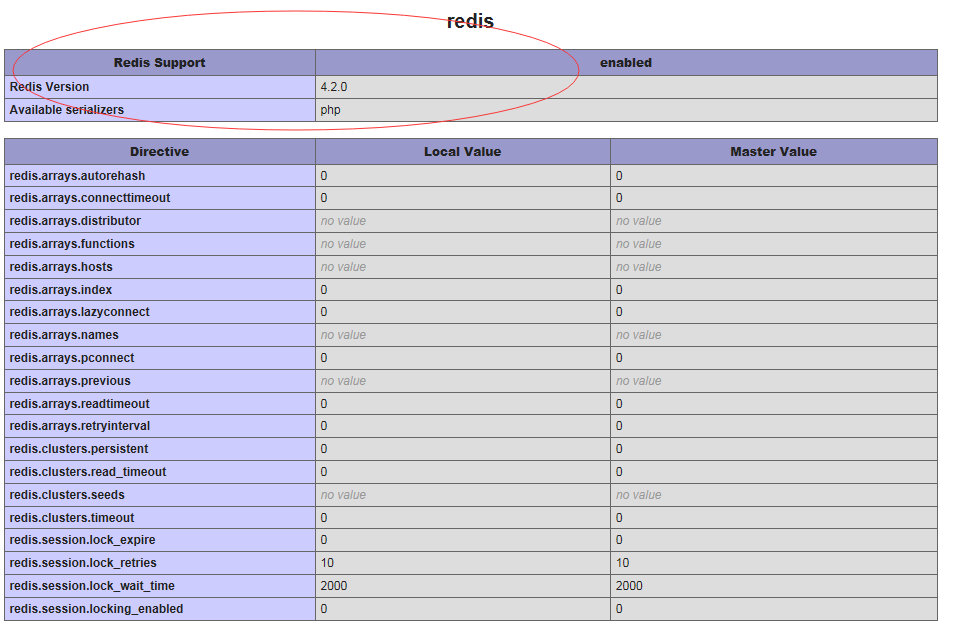Click master value 0 of redis.session.locking_enabled
This screenshot has width=953, height=628.
[x=619, y=609]
